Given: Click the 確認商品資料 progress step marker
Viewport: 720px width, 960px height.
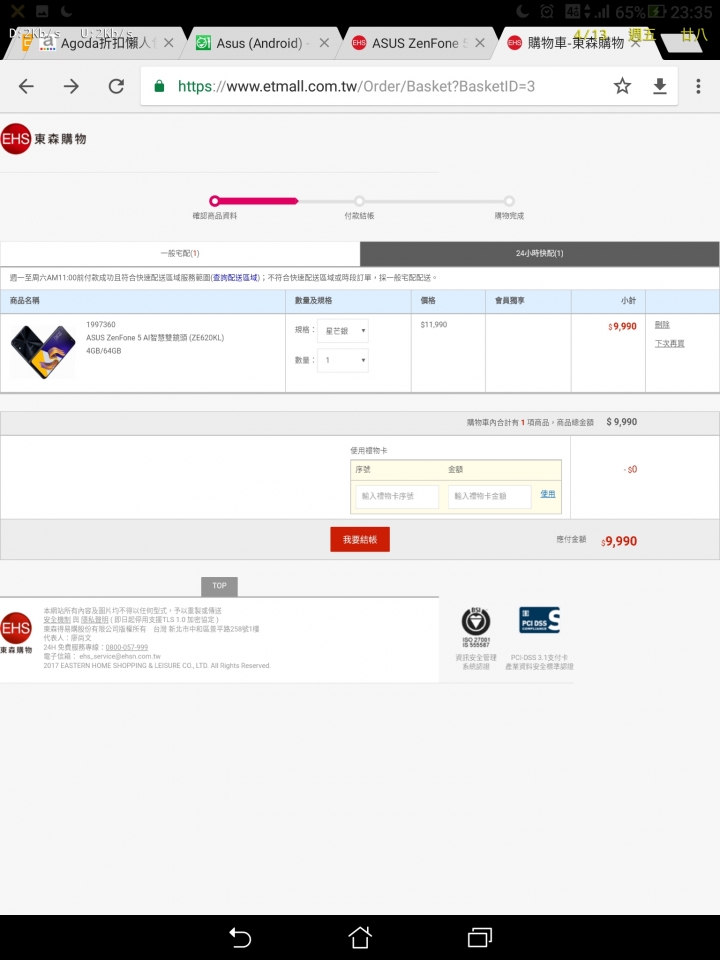Looking at the screenshot, I should click(x=214, y=201).
